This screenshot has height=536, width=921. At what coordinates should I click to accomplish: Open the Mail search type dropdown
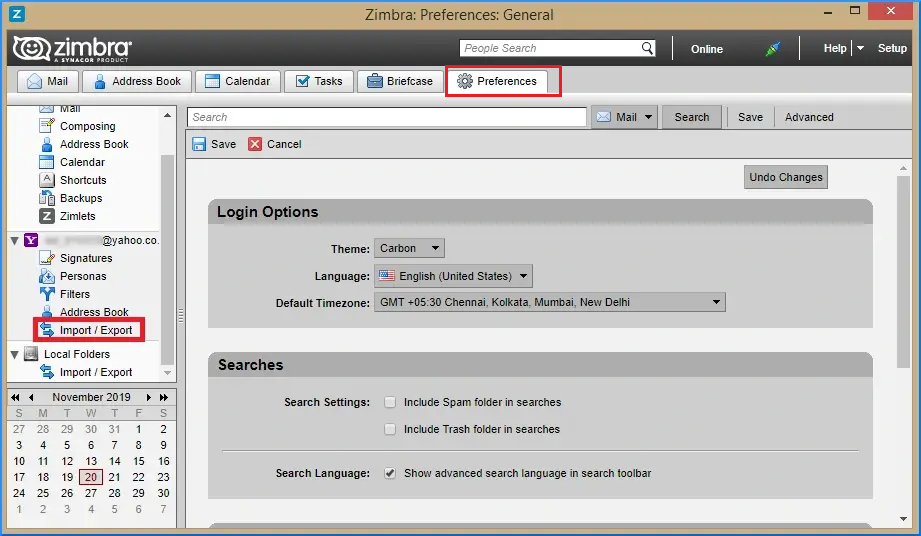tap(624, 117)
